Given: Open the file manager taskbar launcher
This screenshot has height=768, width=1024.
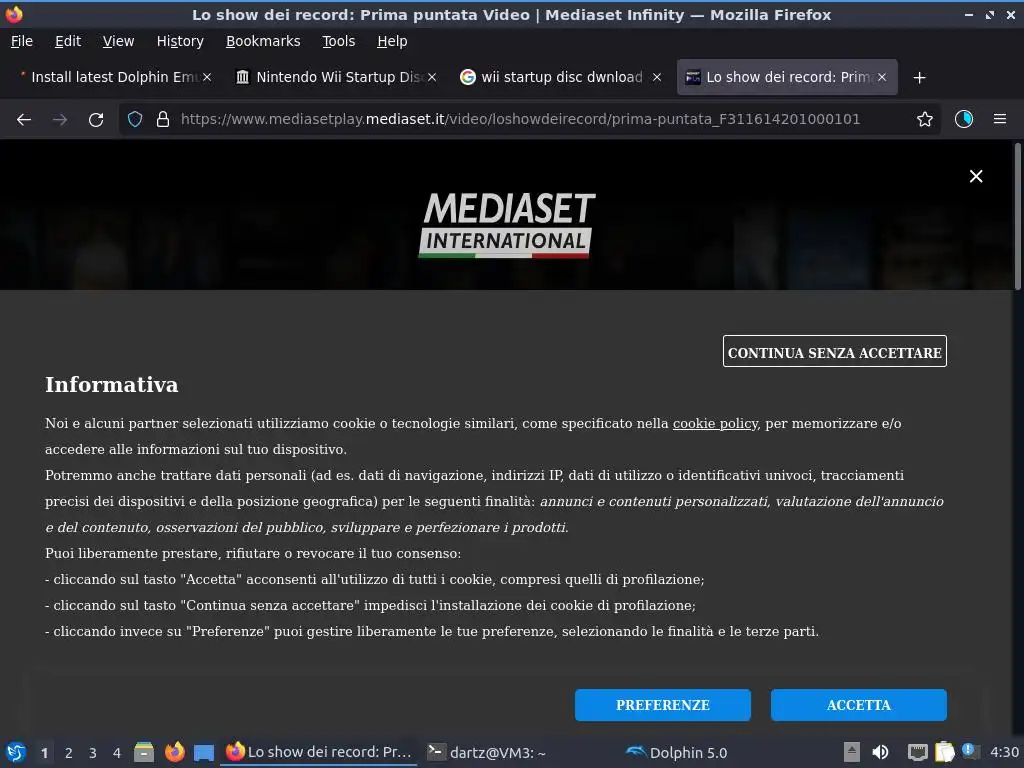Looking at the screenshot, I should 144,752.
